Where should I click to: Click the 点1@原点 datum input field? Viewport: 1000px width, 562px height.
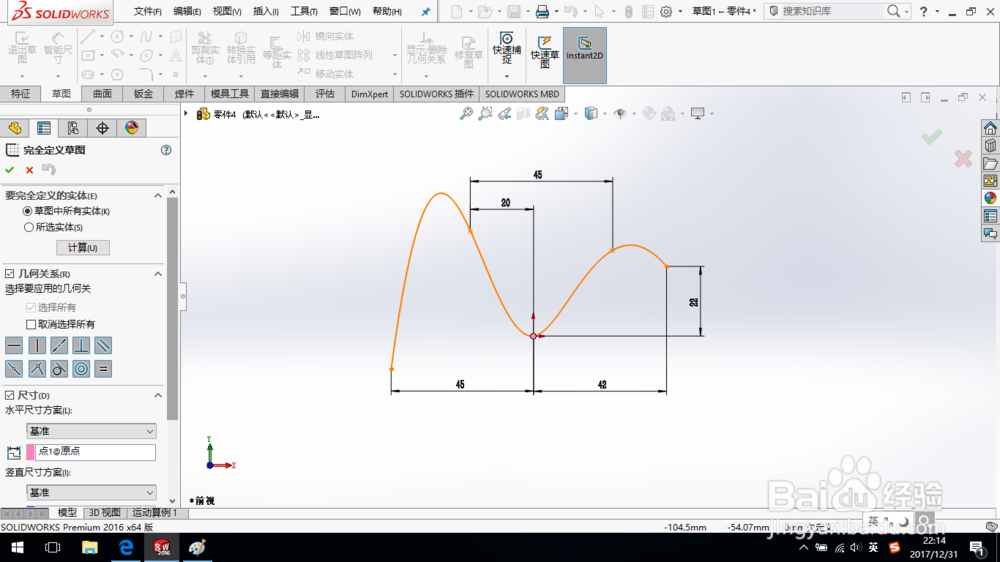[95, 452]
